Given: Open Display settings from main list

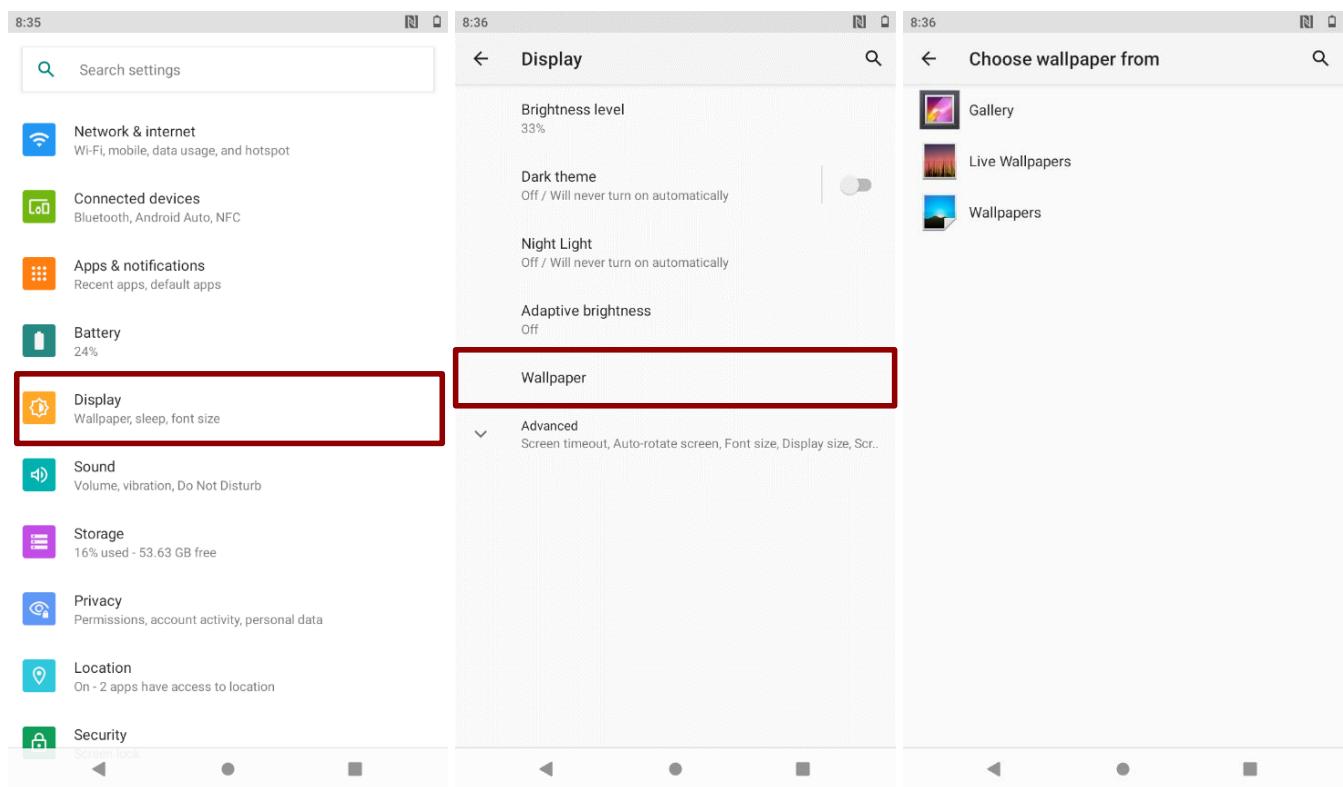Looking at the screenshot, I should coord(228,408).
